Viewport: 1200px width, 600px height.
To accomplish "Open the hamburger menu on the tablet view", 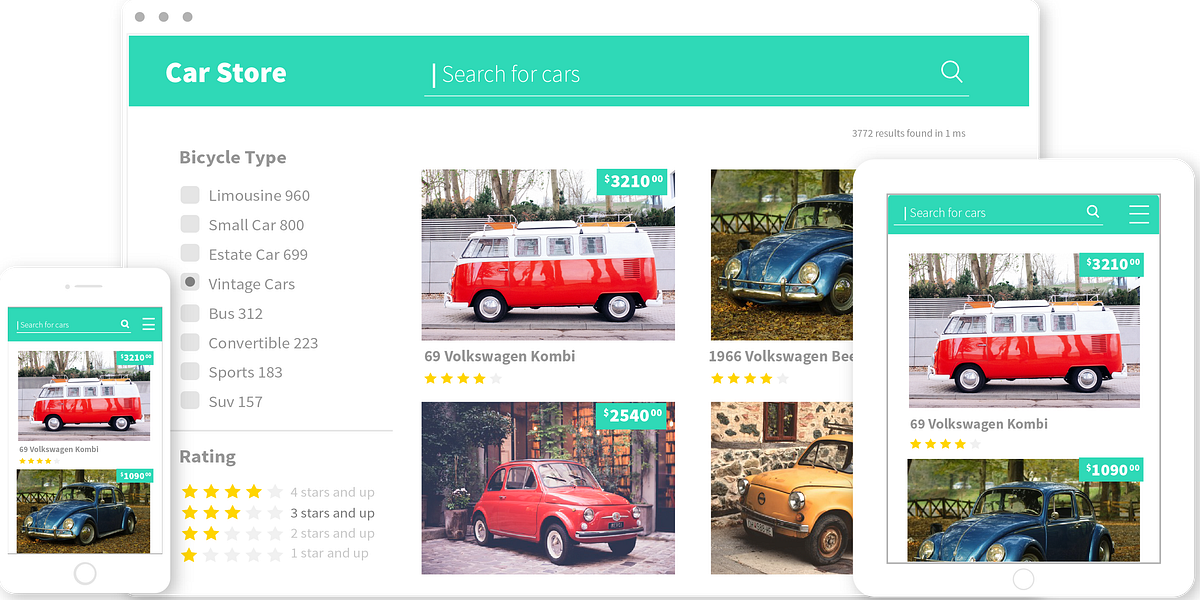I will [x=1140, y=213].
